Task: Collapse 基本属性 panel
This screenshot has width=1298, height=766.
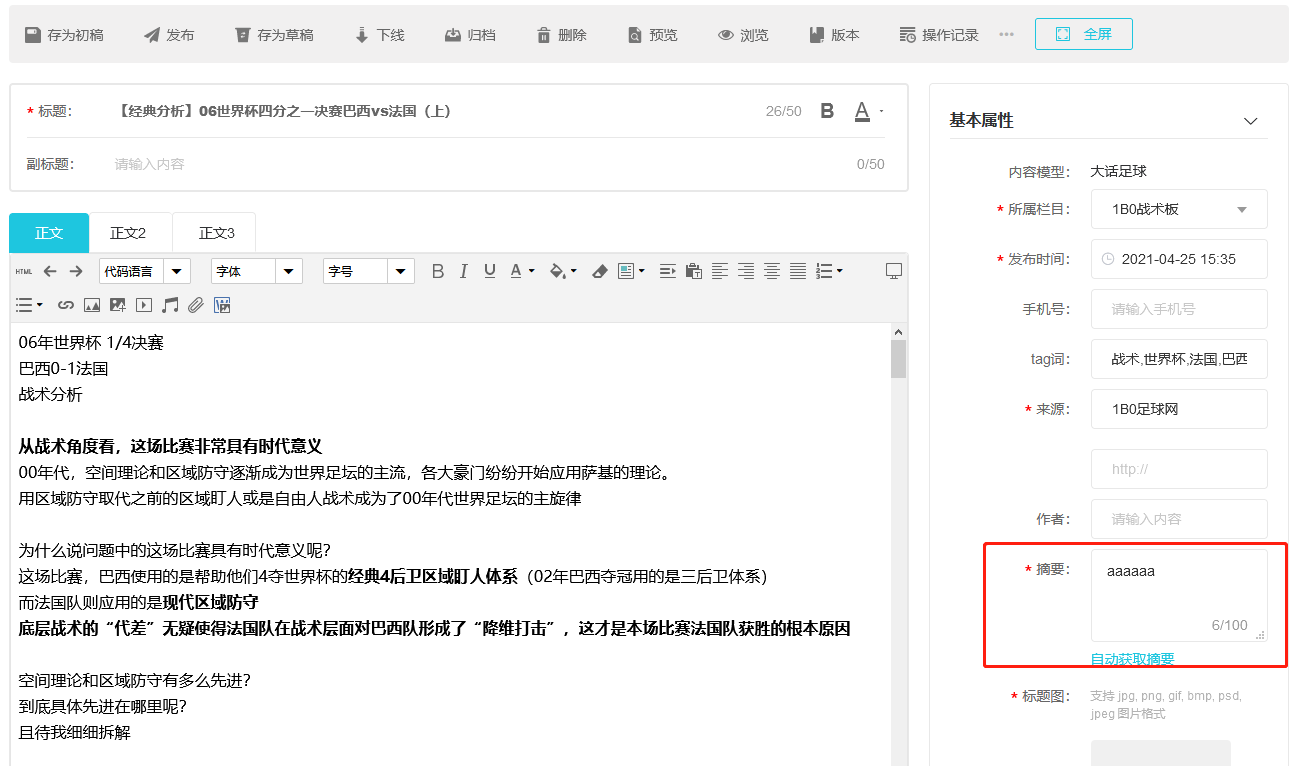Action: (1250, 121)
